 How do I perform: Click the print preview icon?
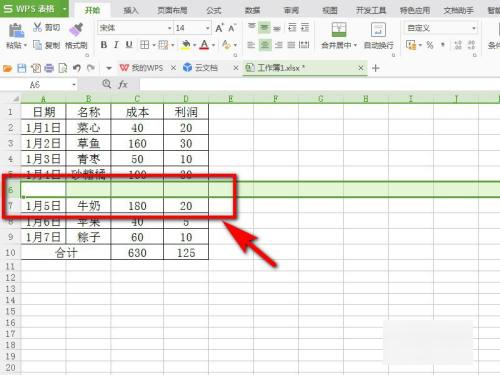63,68
